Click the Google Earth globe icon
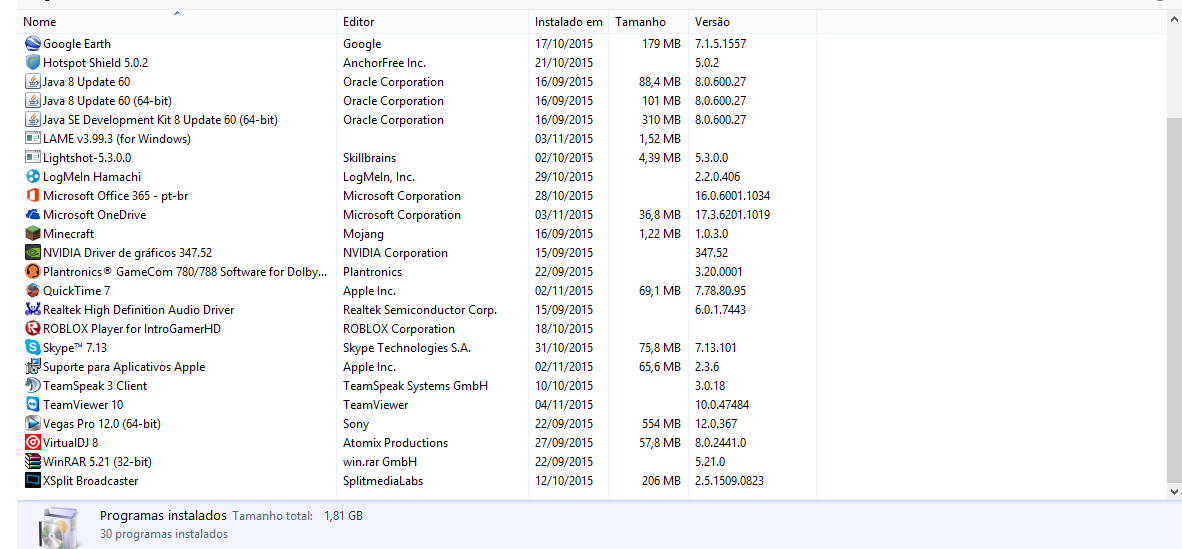This screenshot has height=549, width=1182. coord(32,44)
